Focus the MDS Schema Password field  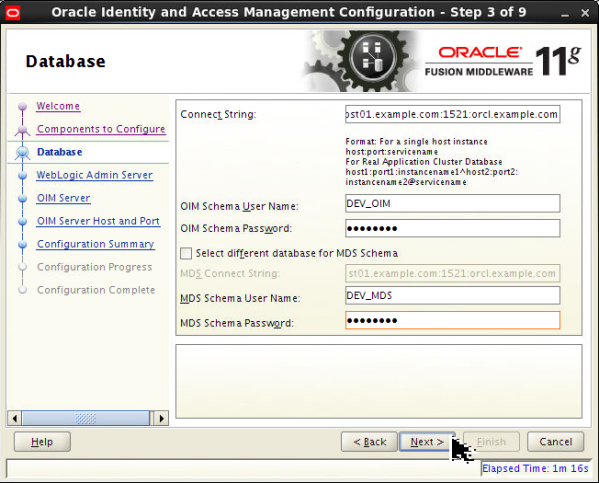click(x=452, y=320)
